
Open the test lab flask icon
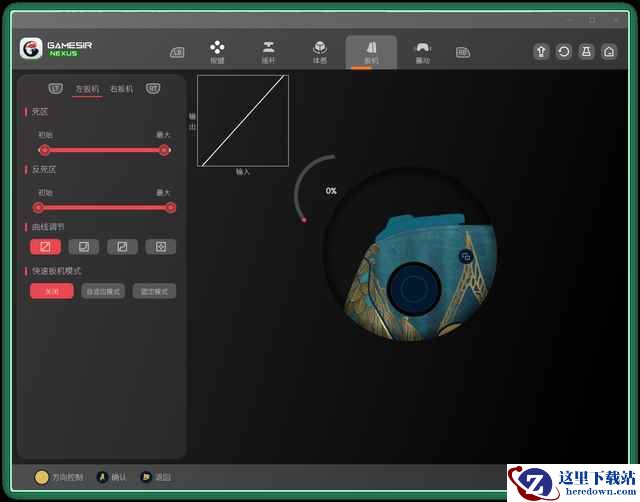pyautogui.click(x=586, y=52)
